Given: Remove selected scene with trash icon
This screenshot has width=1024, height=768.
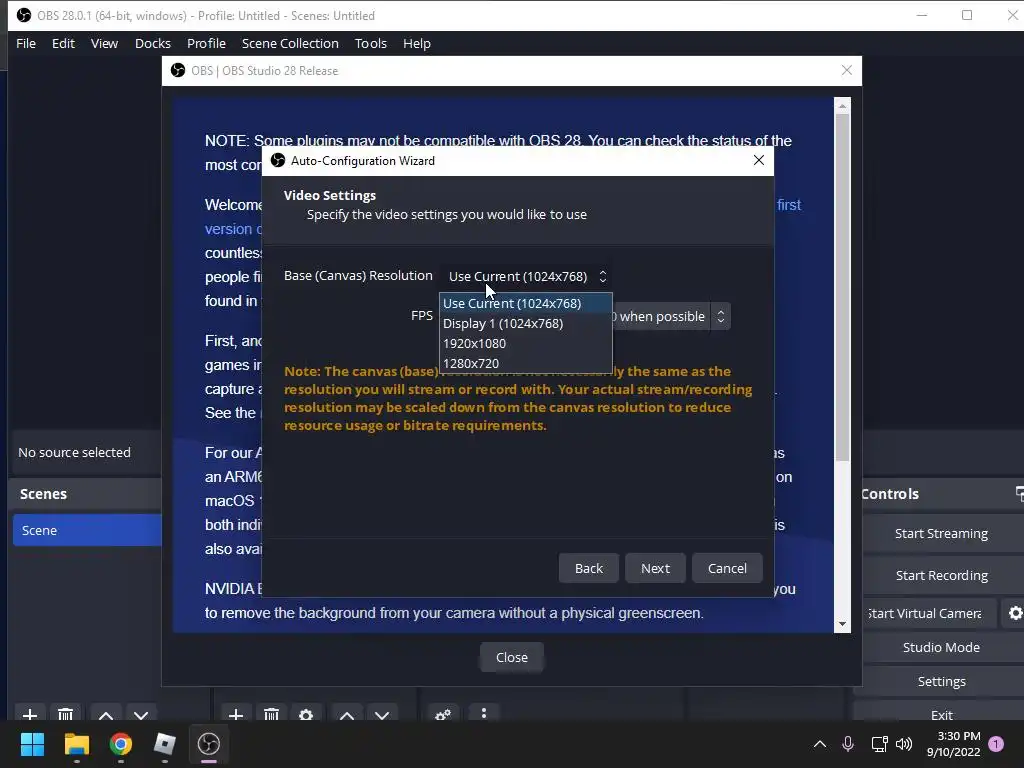Looking at the screenshot, I should (x=65, y=715).
